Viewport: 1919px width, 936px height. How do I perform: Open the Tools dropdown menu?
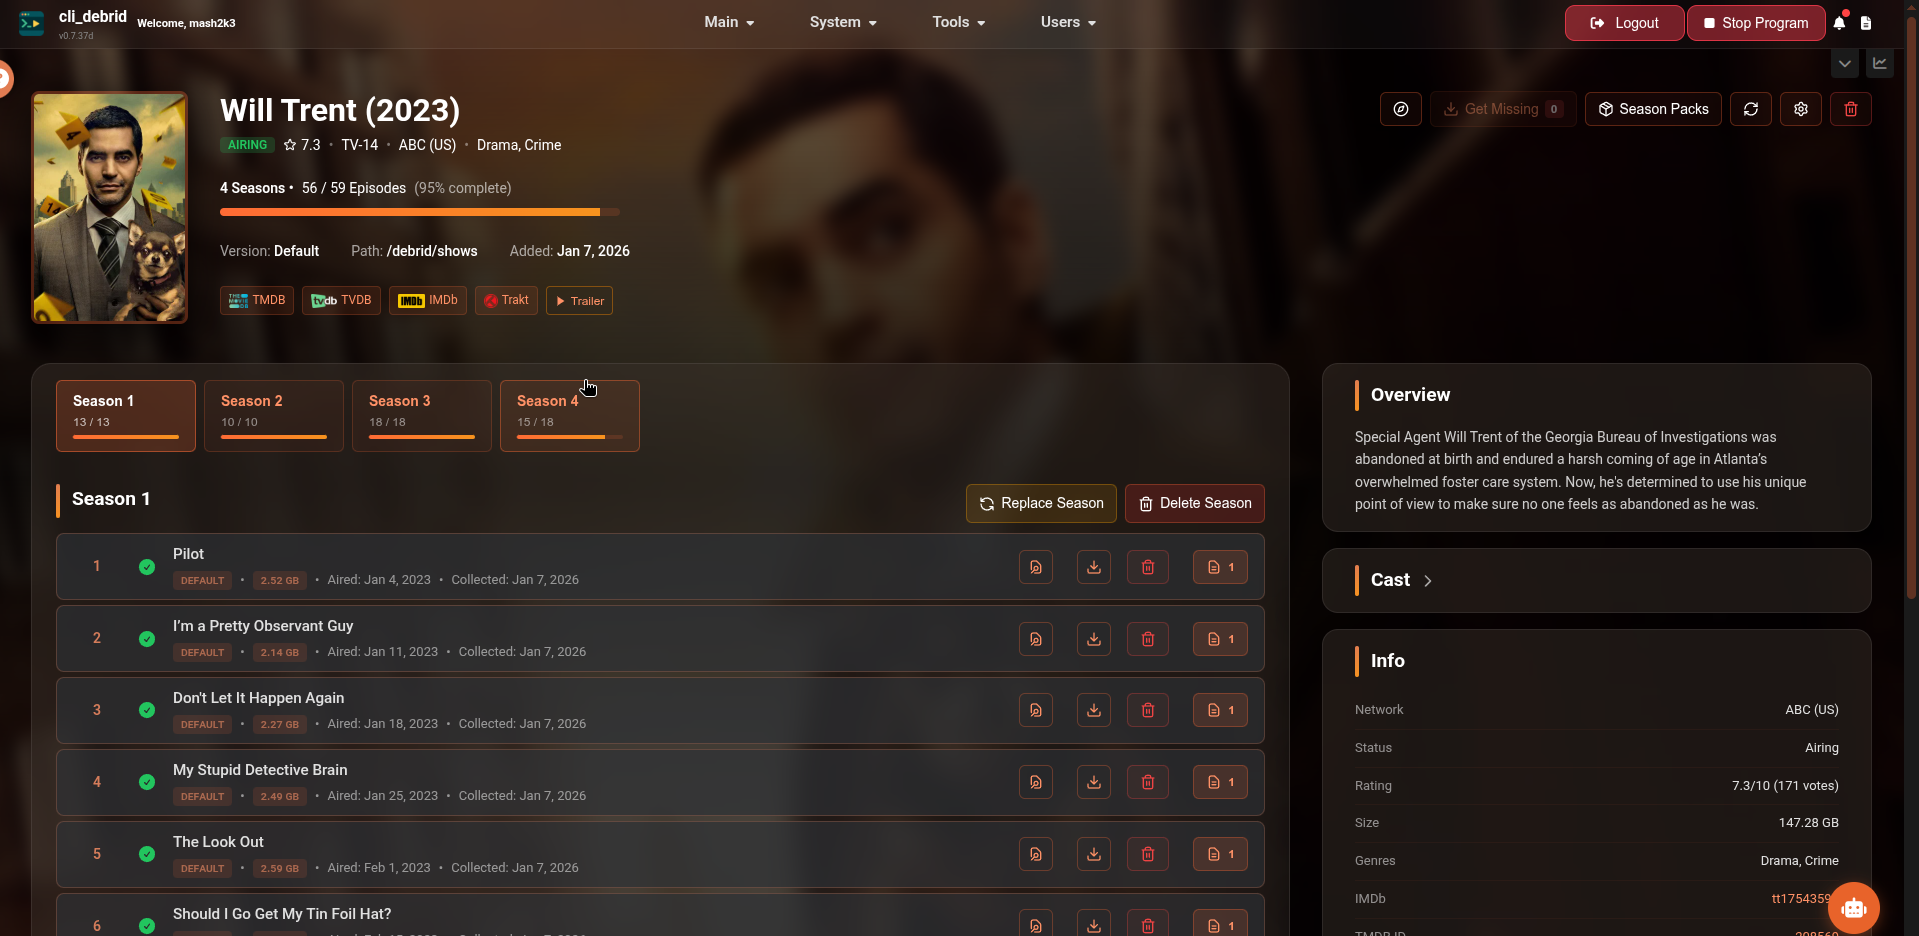[x=958, y=22]
